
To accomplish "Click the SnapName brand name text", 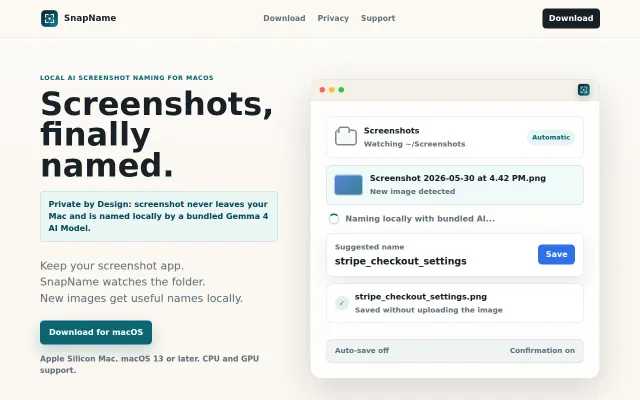I will tap(90, 18).
